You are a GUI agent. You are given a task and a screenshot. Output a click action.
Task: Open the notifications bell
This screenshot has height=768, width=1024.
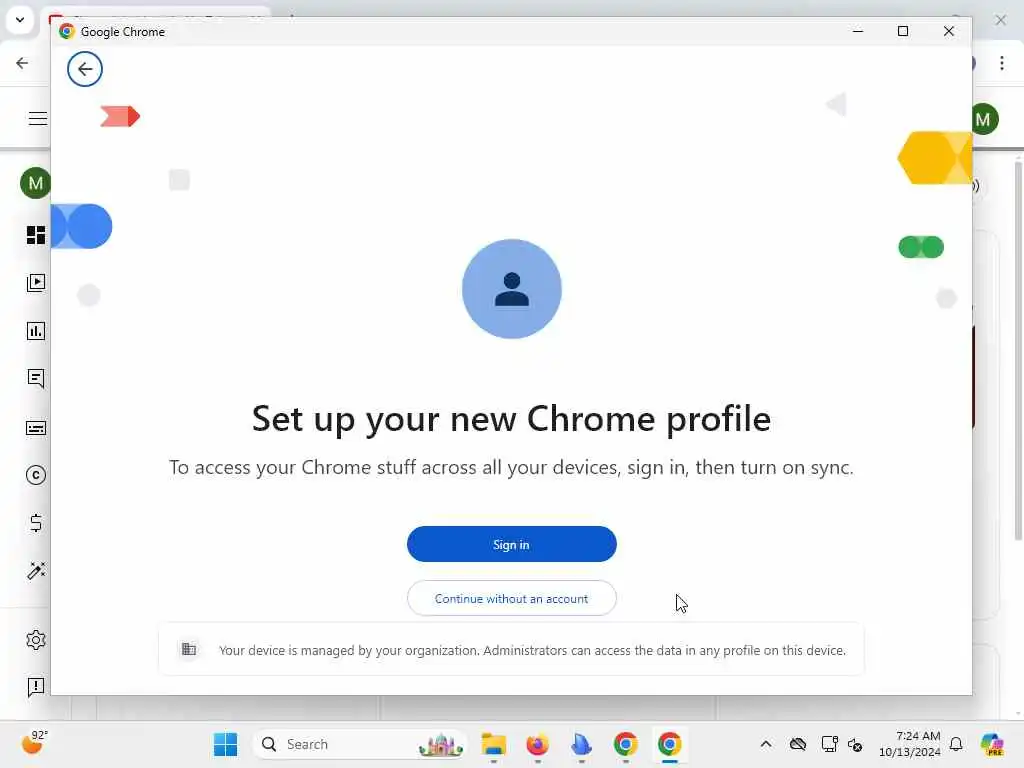tap(956, 744)
